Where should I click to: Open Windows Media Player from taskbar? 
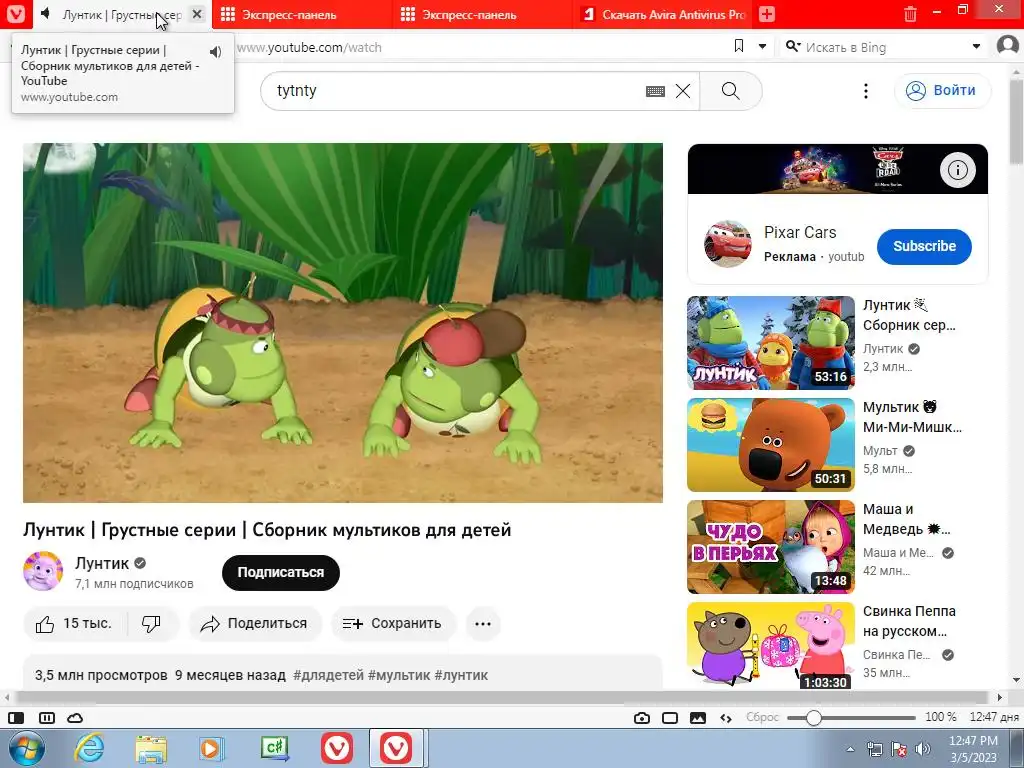click(212, 748)
